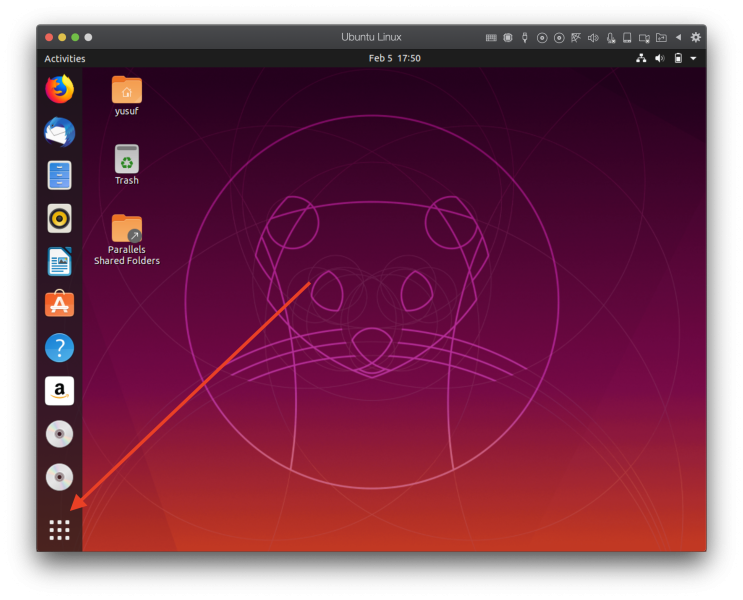Collapse the Parallels status icons arrow
Image resolution: width=743 pixels, height=600 pixels.
679,37
